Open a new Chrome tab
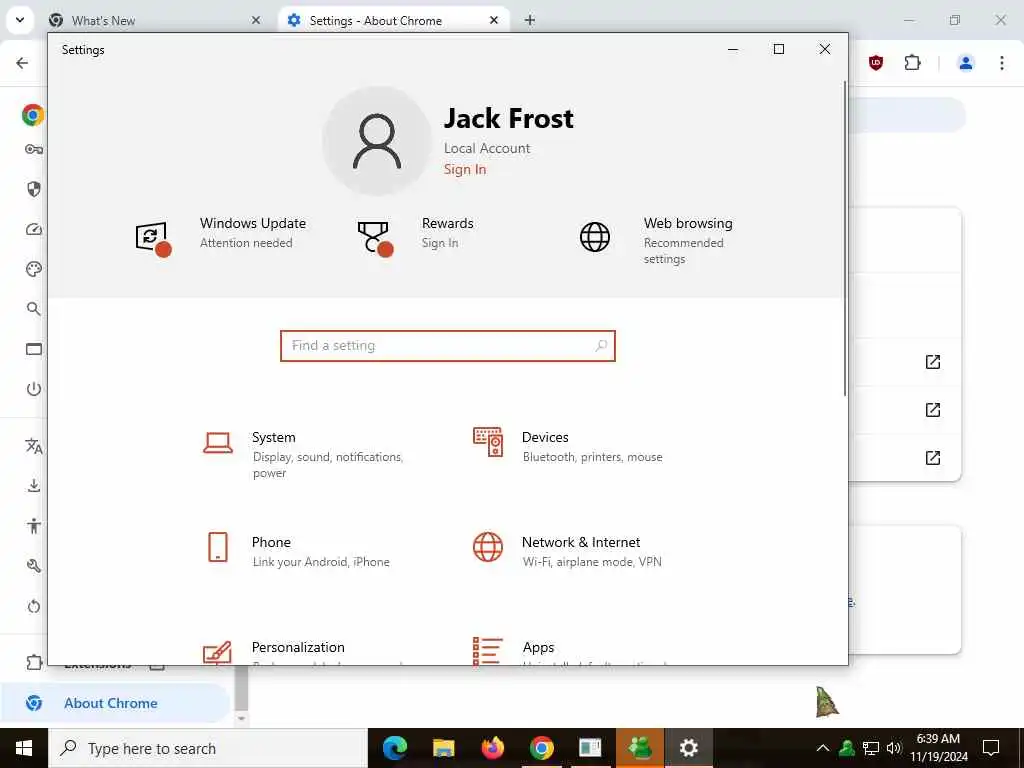The height and width of the screenshot is (768, 1024). pos(530,20)
